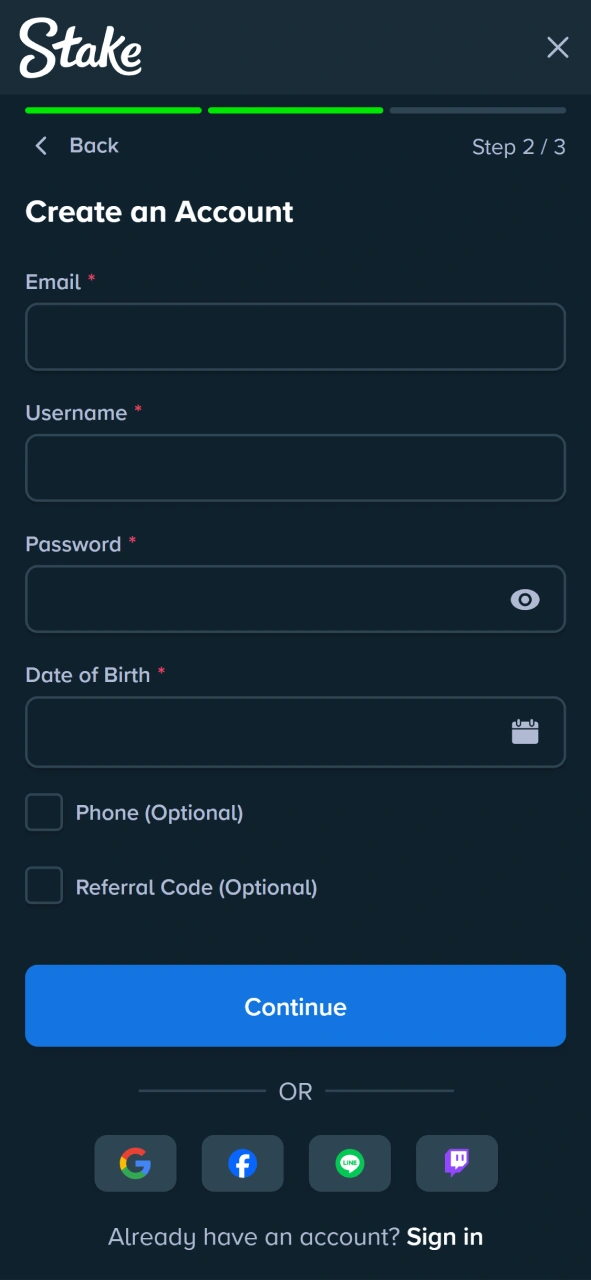This screenshot has width=591, height=1280.
Task: Sign up using the Twitch icon
Action: (456, 1163)
